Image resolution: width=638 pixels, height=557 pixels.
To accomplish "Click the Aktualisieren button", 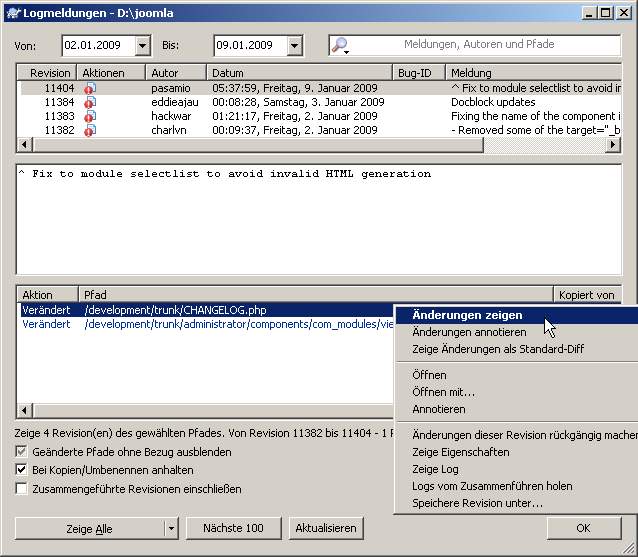I will (x=326, y=528).
